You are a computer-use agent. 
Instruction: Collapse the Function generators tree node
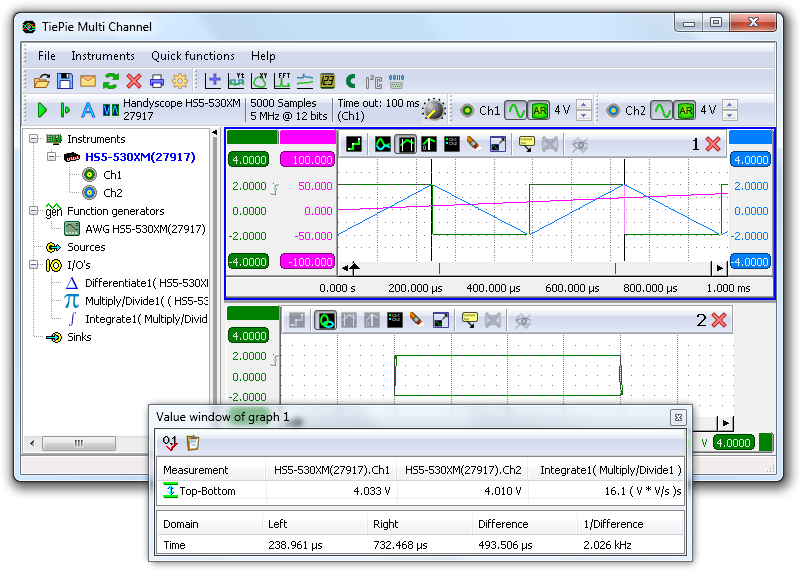point(34,211)
